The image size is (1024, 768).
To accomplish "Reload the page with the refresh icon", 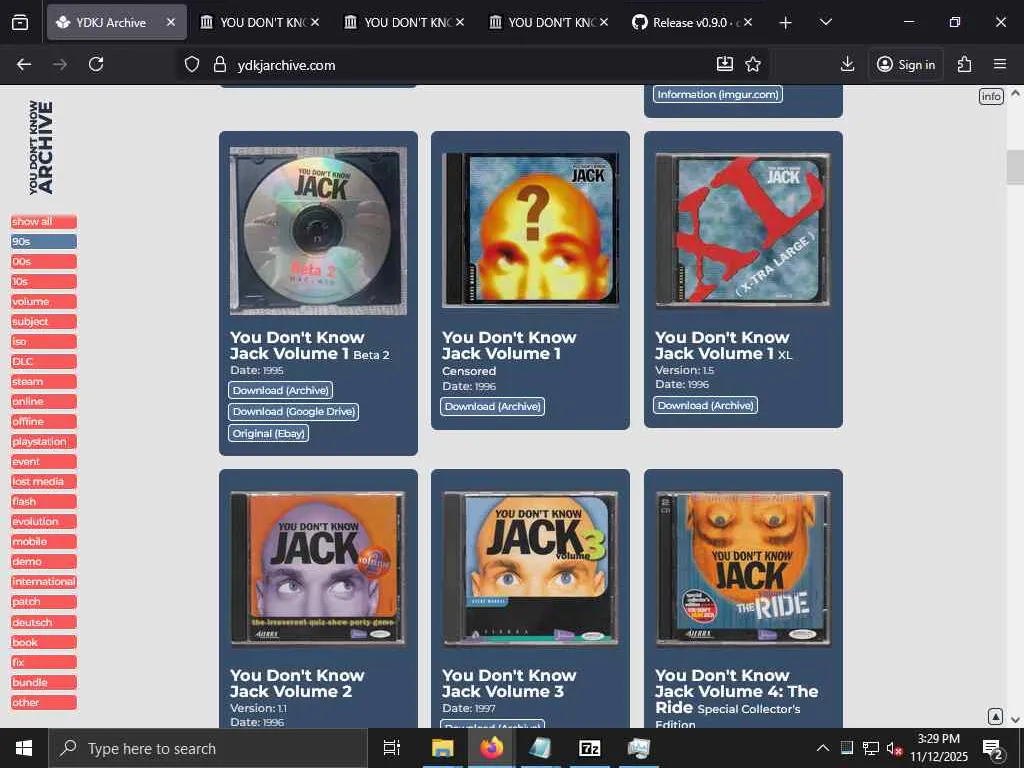I will [96, 64].
